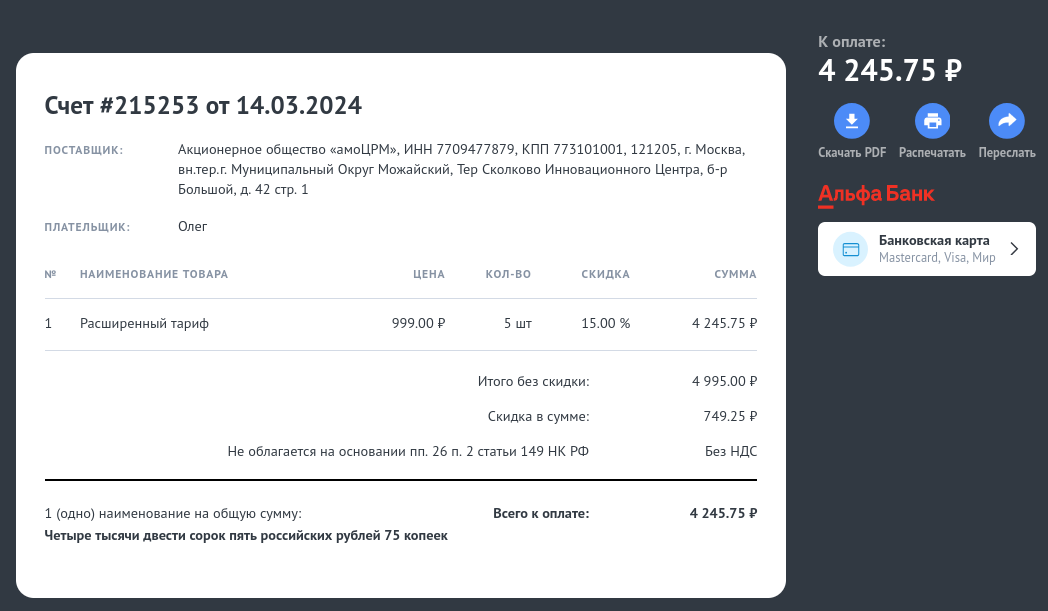Click the forward arrow share icon

point(1007,122)
